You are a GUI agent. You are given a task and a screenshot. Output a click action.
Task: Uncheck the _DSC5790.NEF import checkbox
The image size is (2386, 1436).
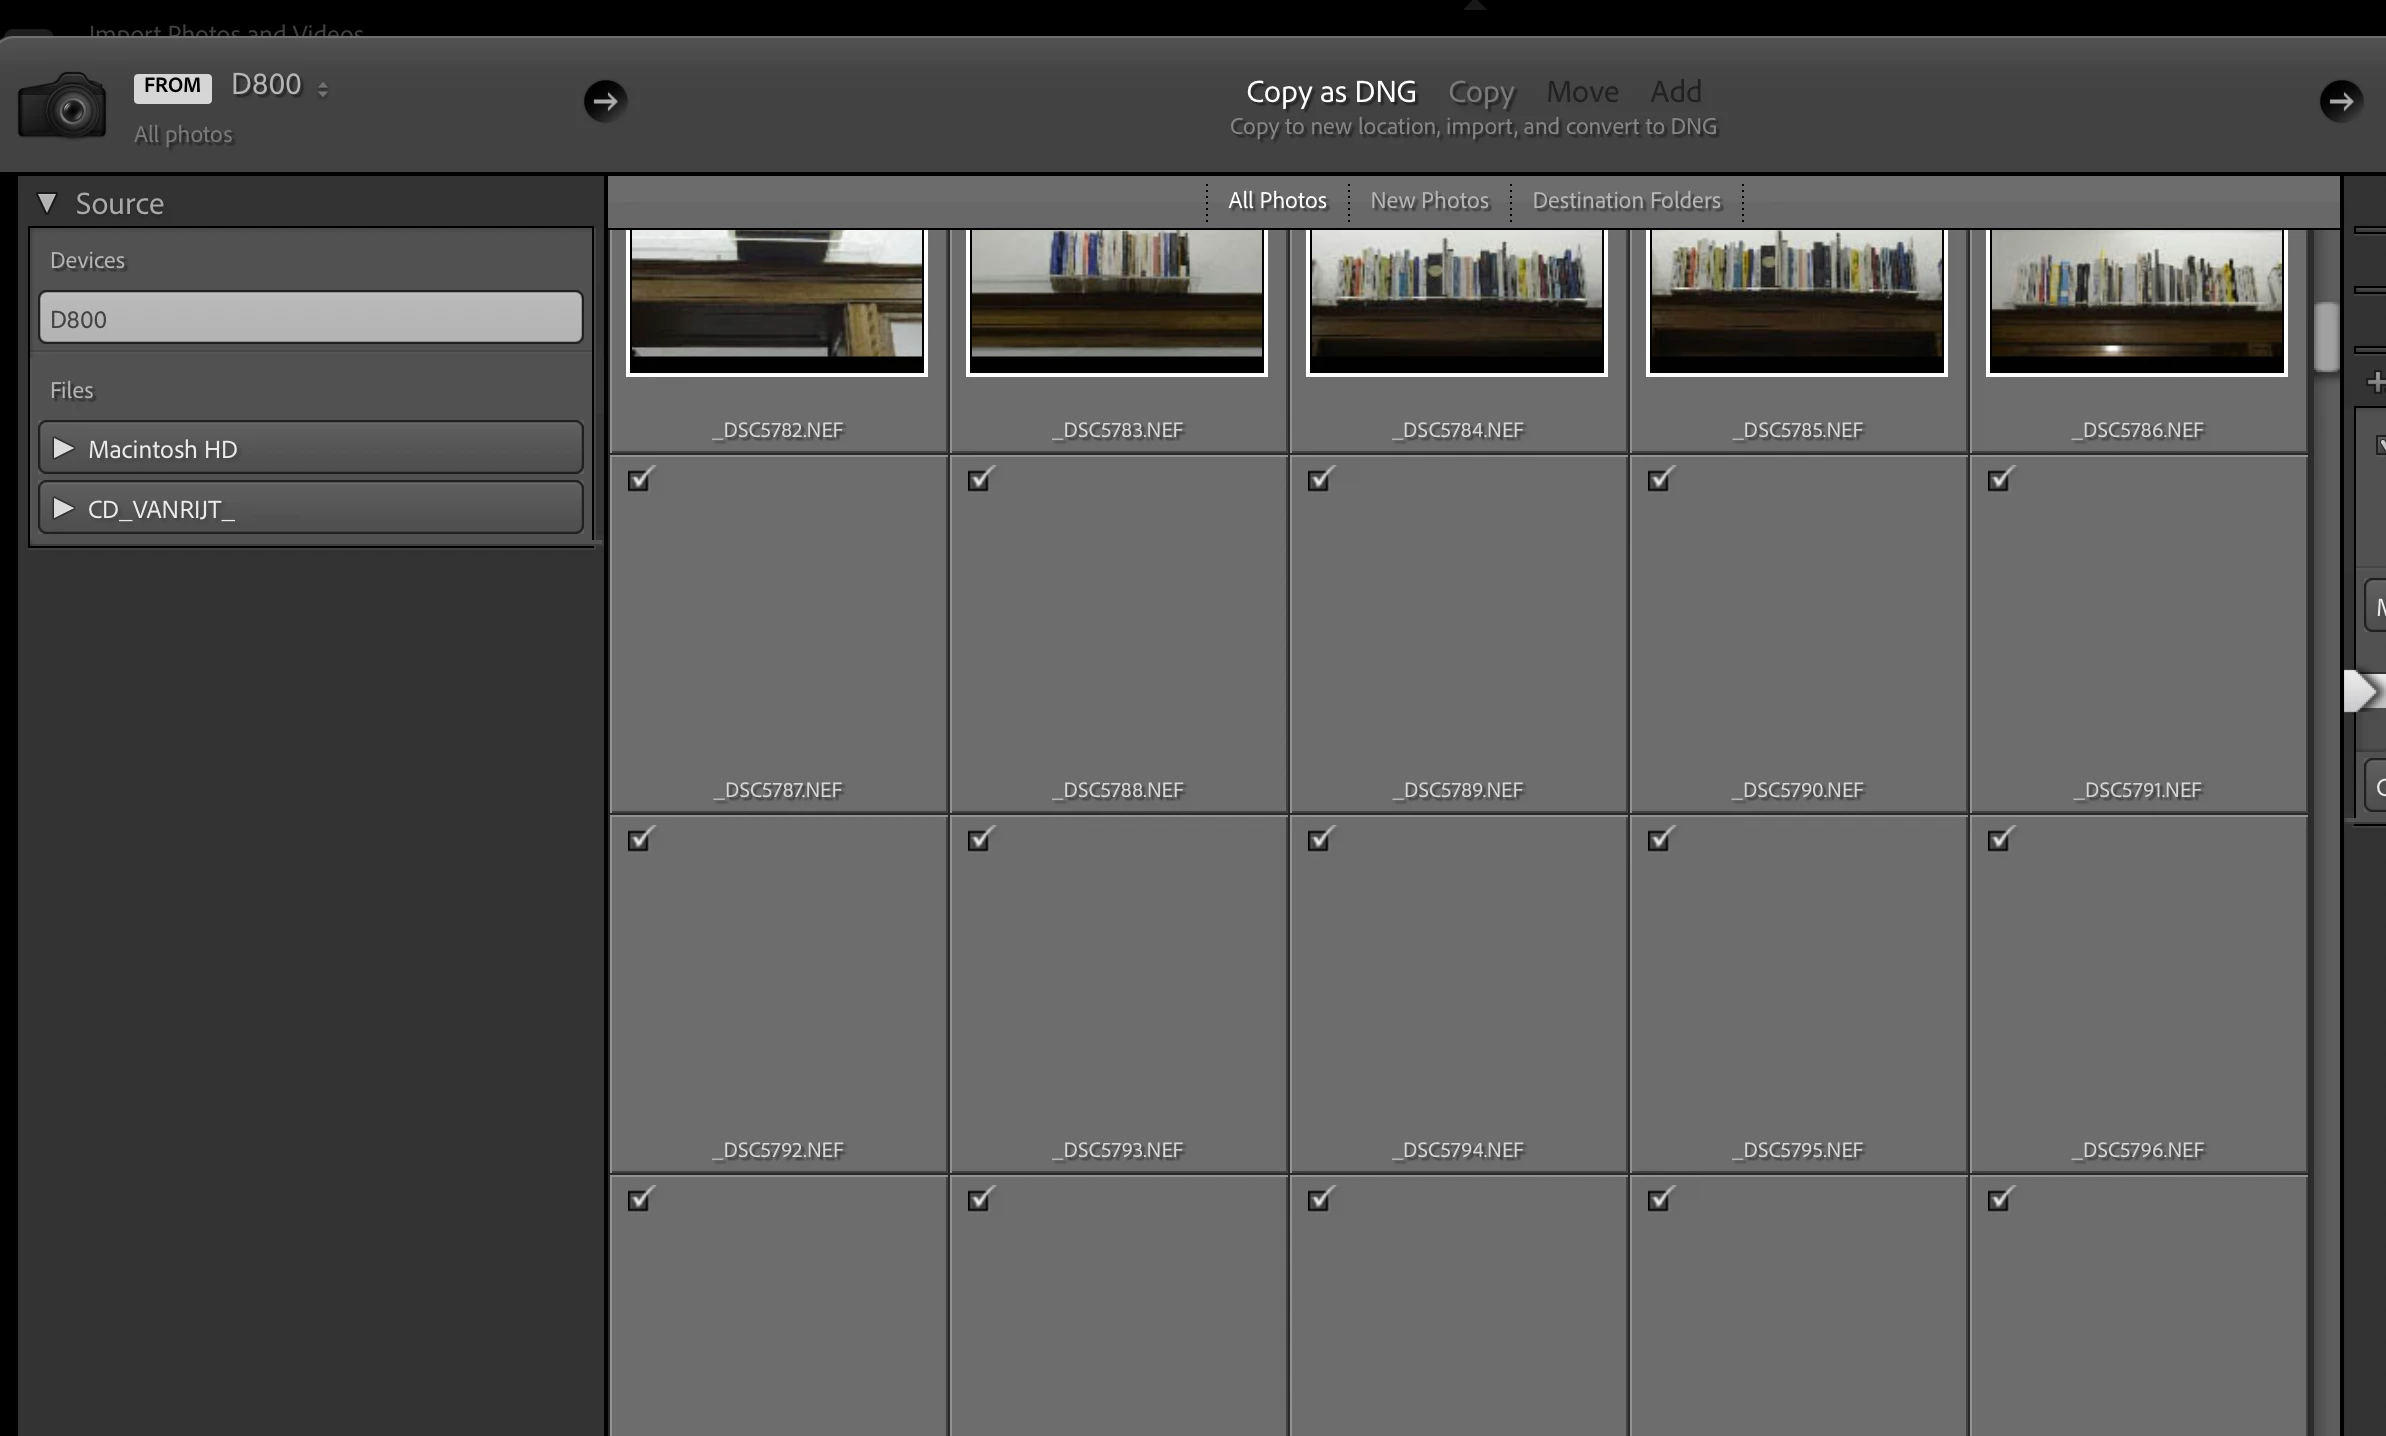[1660, 479]
